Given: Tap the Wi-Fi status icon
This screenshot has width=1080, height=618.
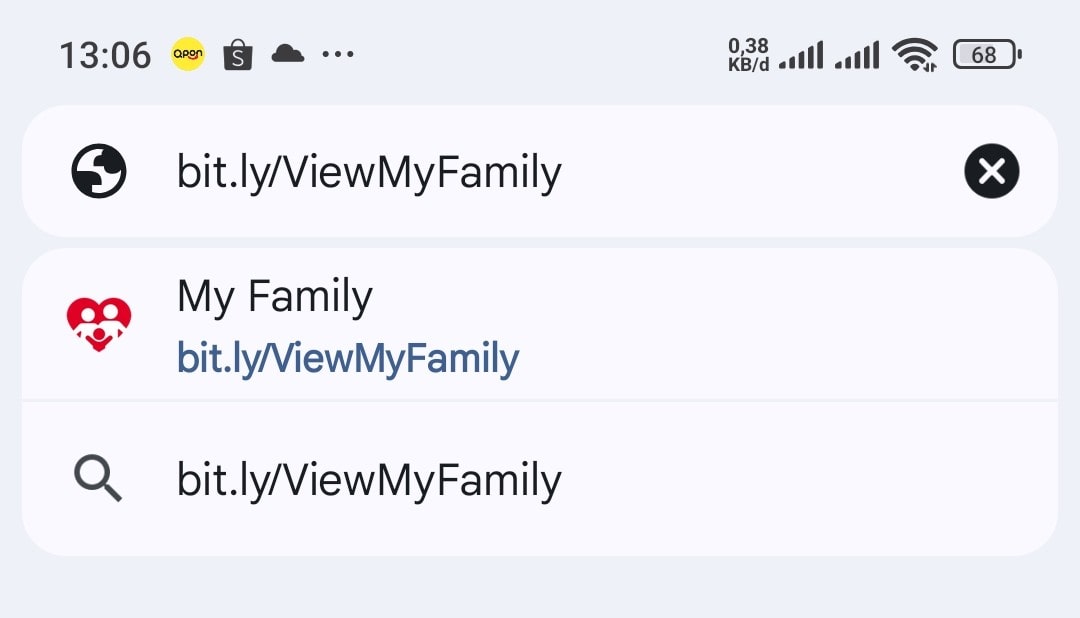Looking at the screenshot, I should (914, 54).
